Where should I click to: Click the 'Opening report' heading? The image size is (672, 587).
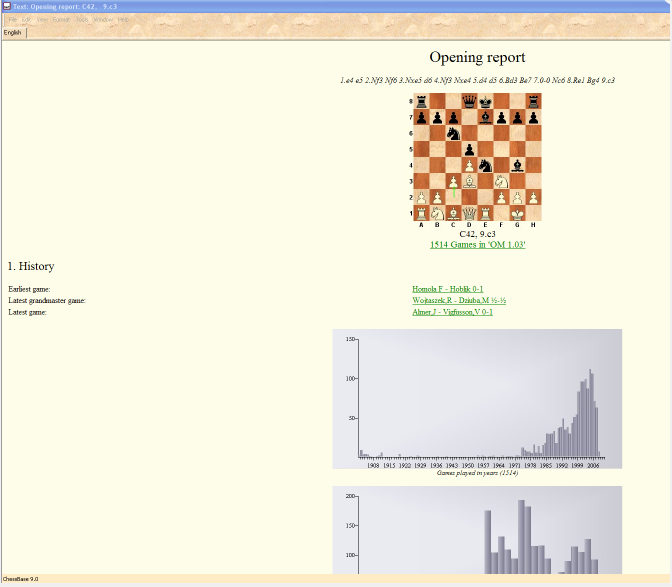477,57
